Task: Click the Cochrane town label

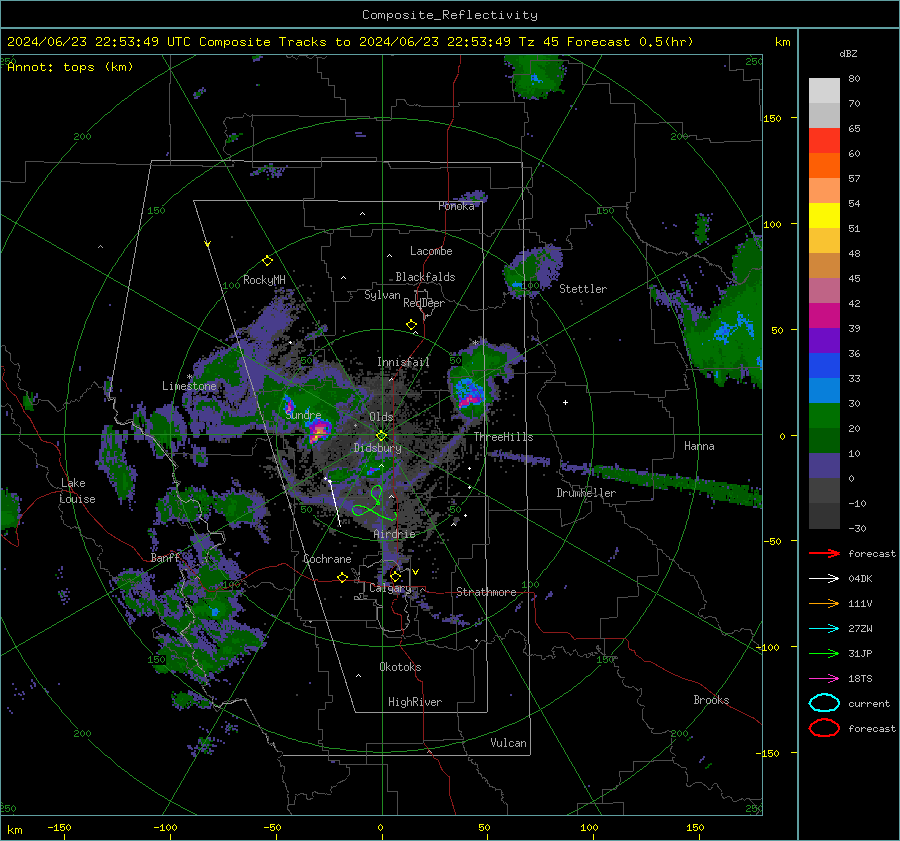Action: point(327,559)
